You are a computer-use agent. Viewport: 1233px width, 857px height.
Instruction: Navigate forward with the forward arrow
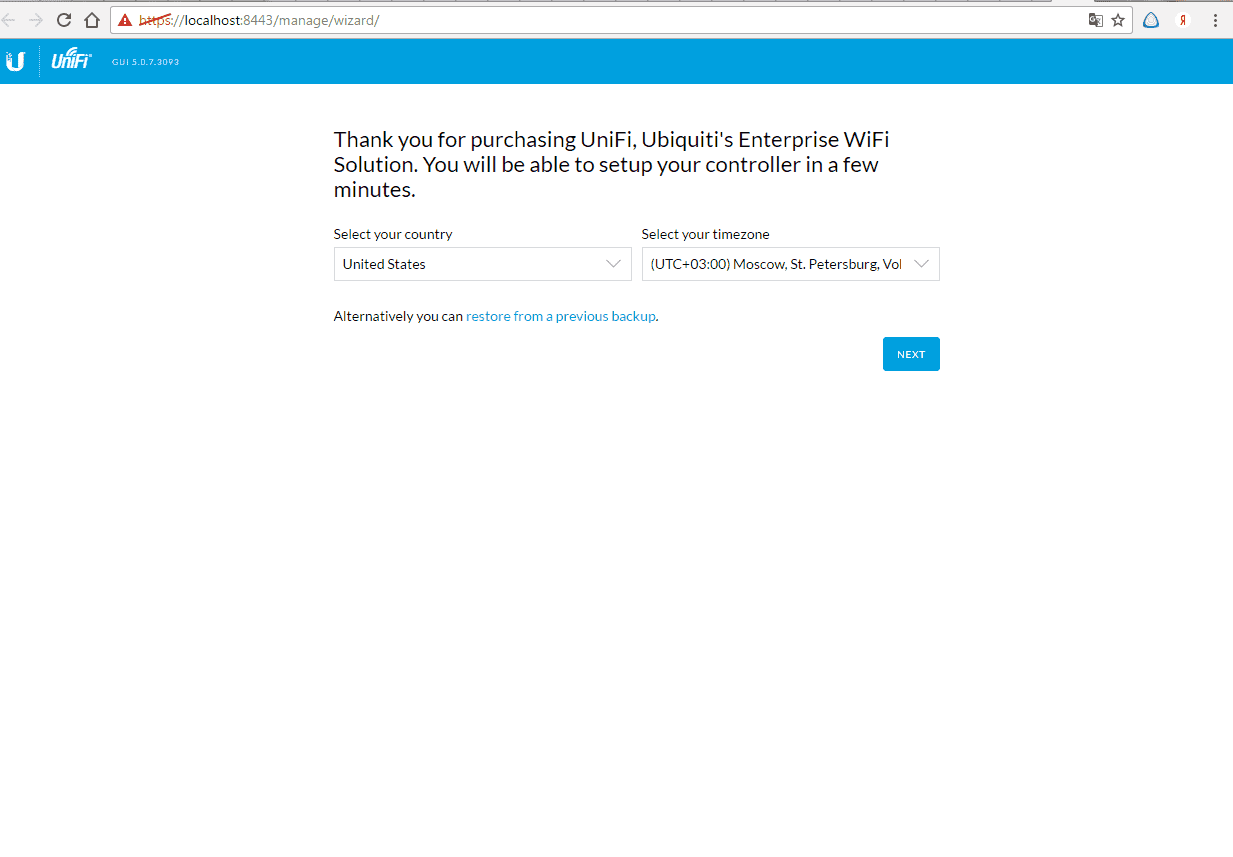pos(36,20)
